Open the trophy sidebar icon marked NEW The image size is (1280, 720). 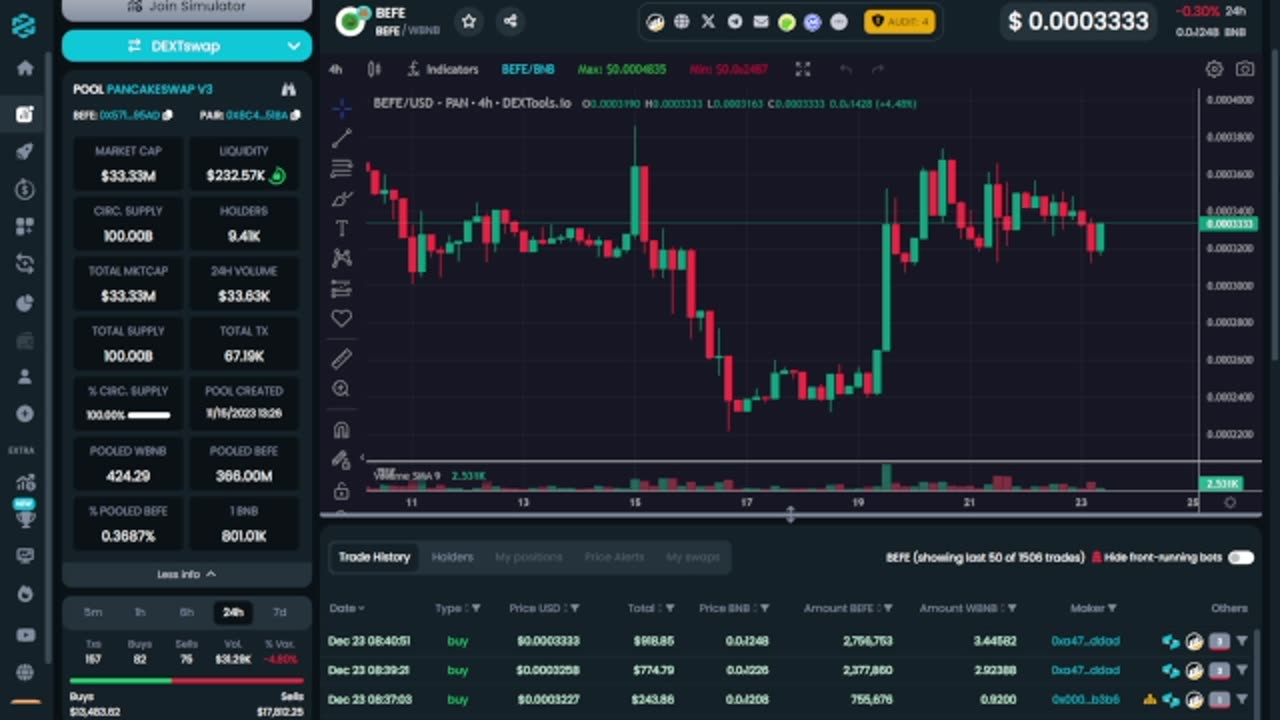pos(25,517)
